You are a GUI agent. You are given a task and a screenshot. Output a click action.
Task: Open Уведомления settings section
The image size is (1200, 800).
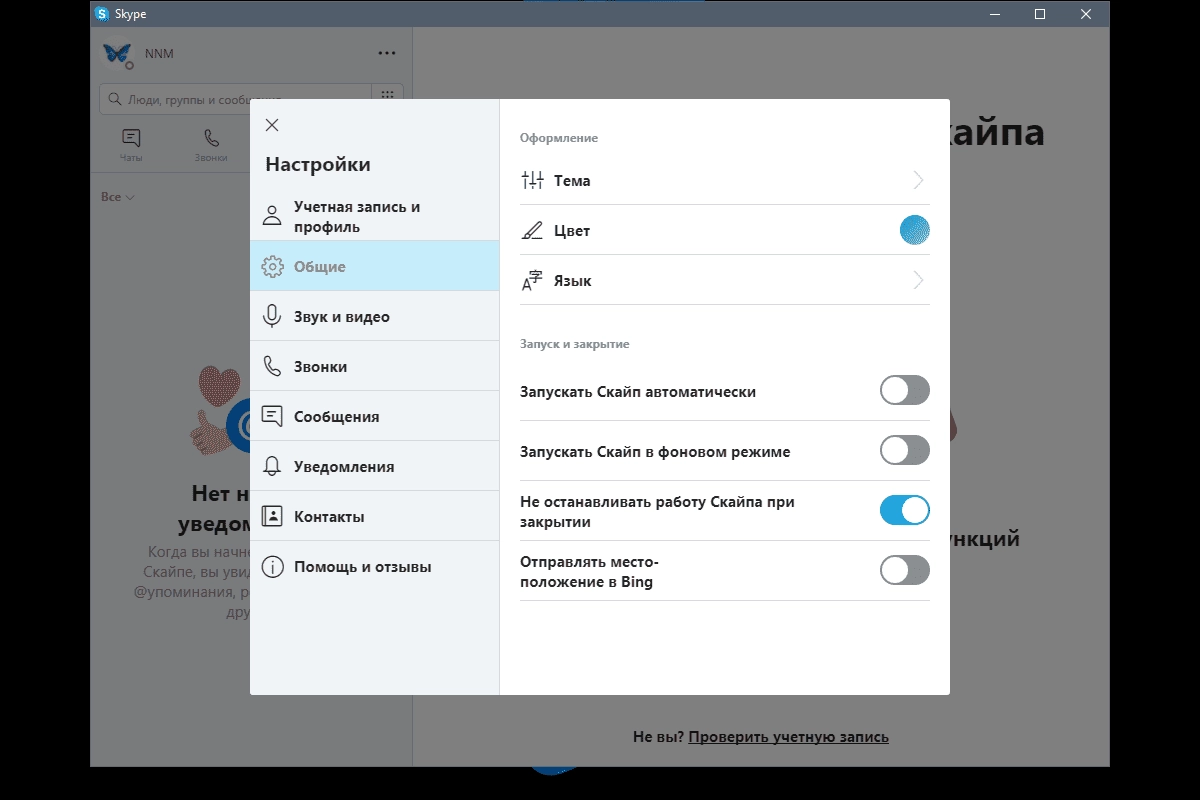(x=374, y=466)
